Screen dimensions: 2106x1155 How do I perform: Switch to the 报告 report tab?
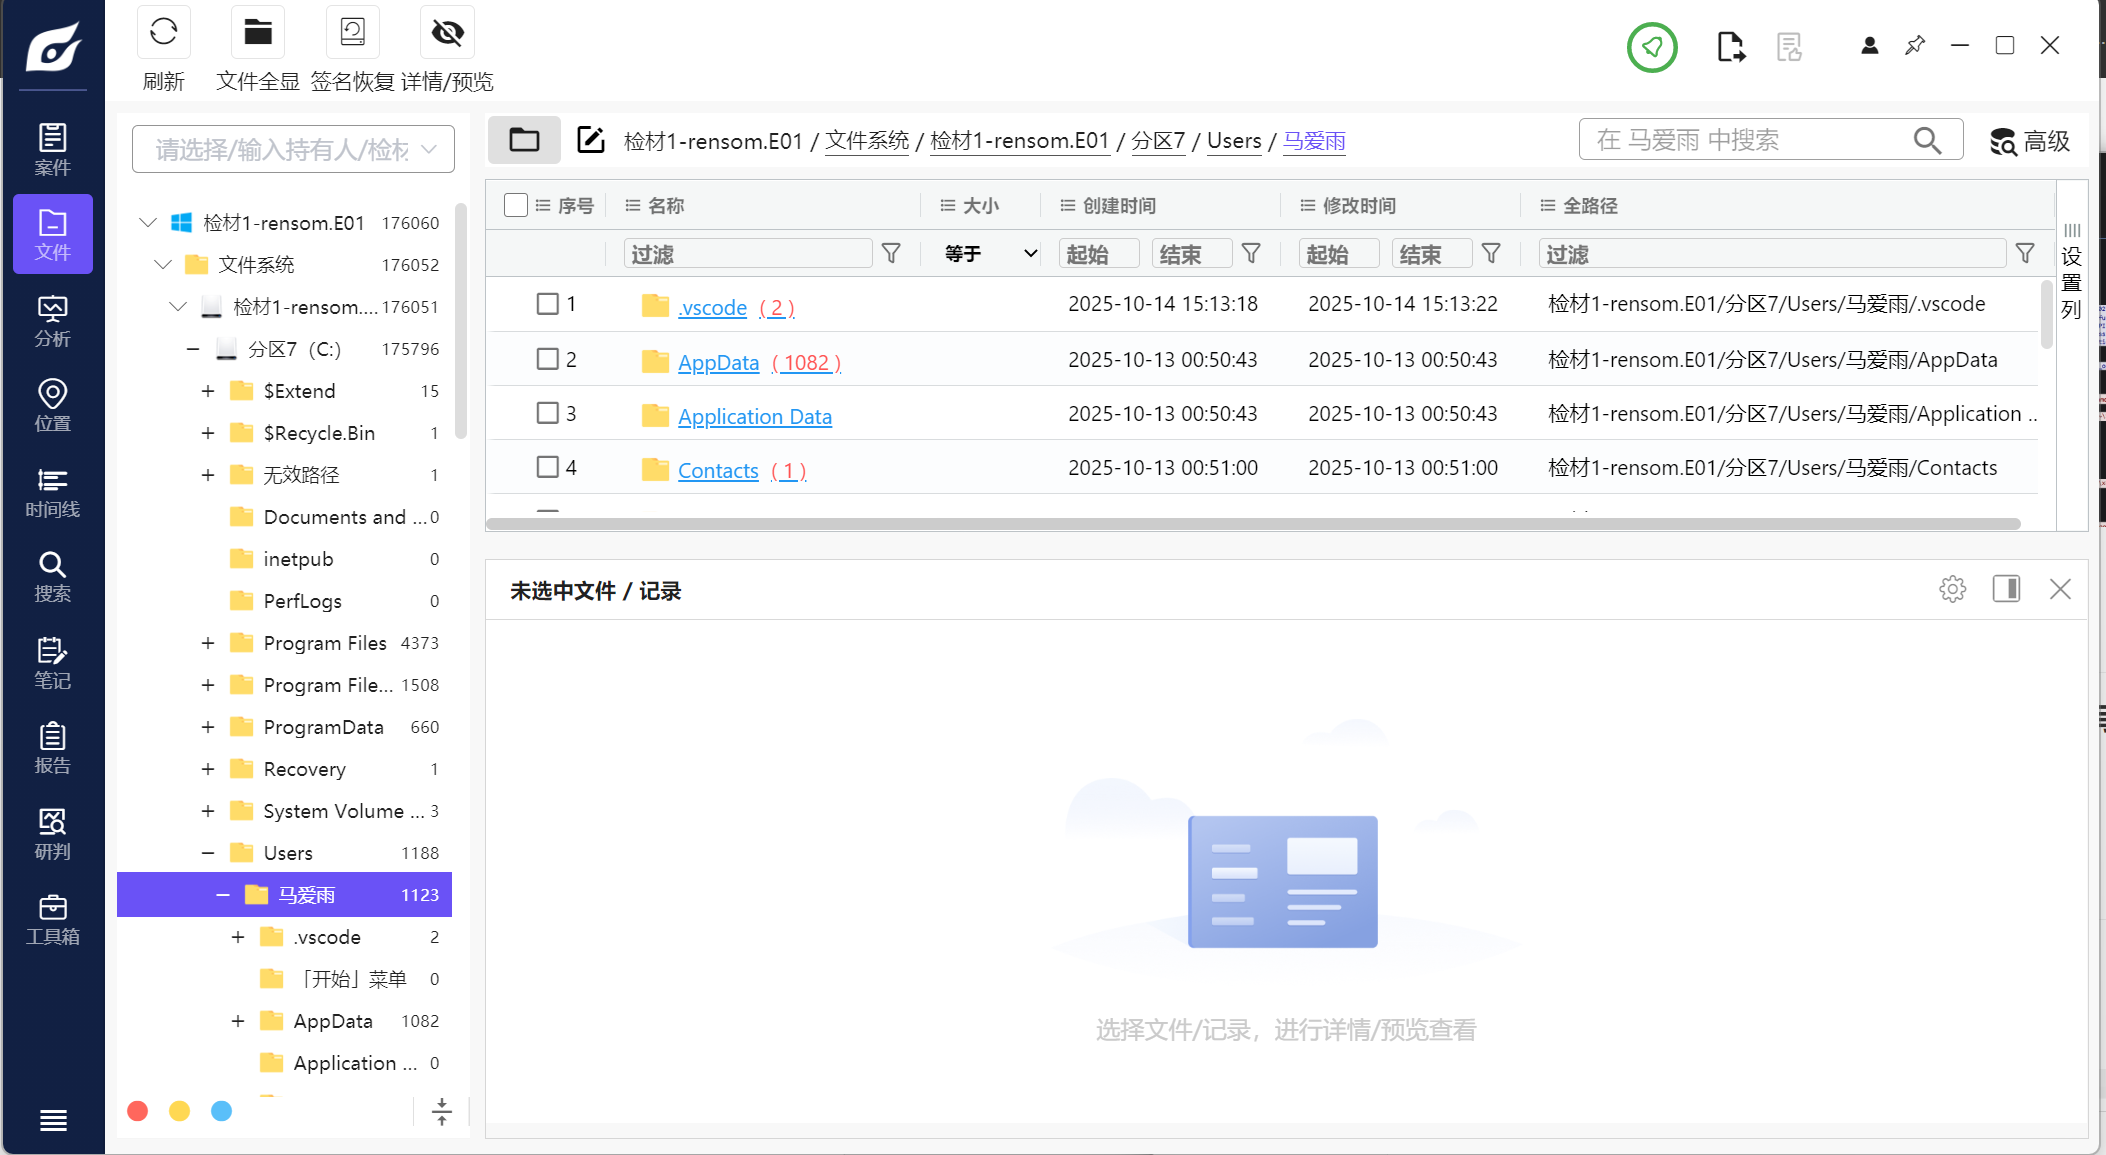[x=52, y=748]
